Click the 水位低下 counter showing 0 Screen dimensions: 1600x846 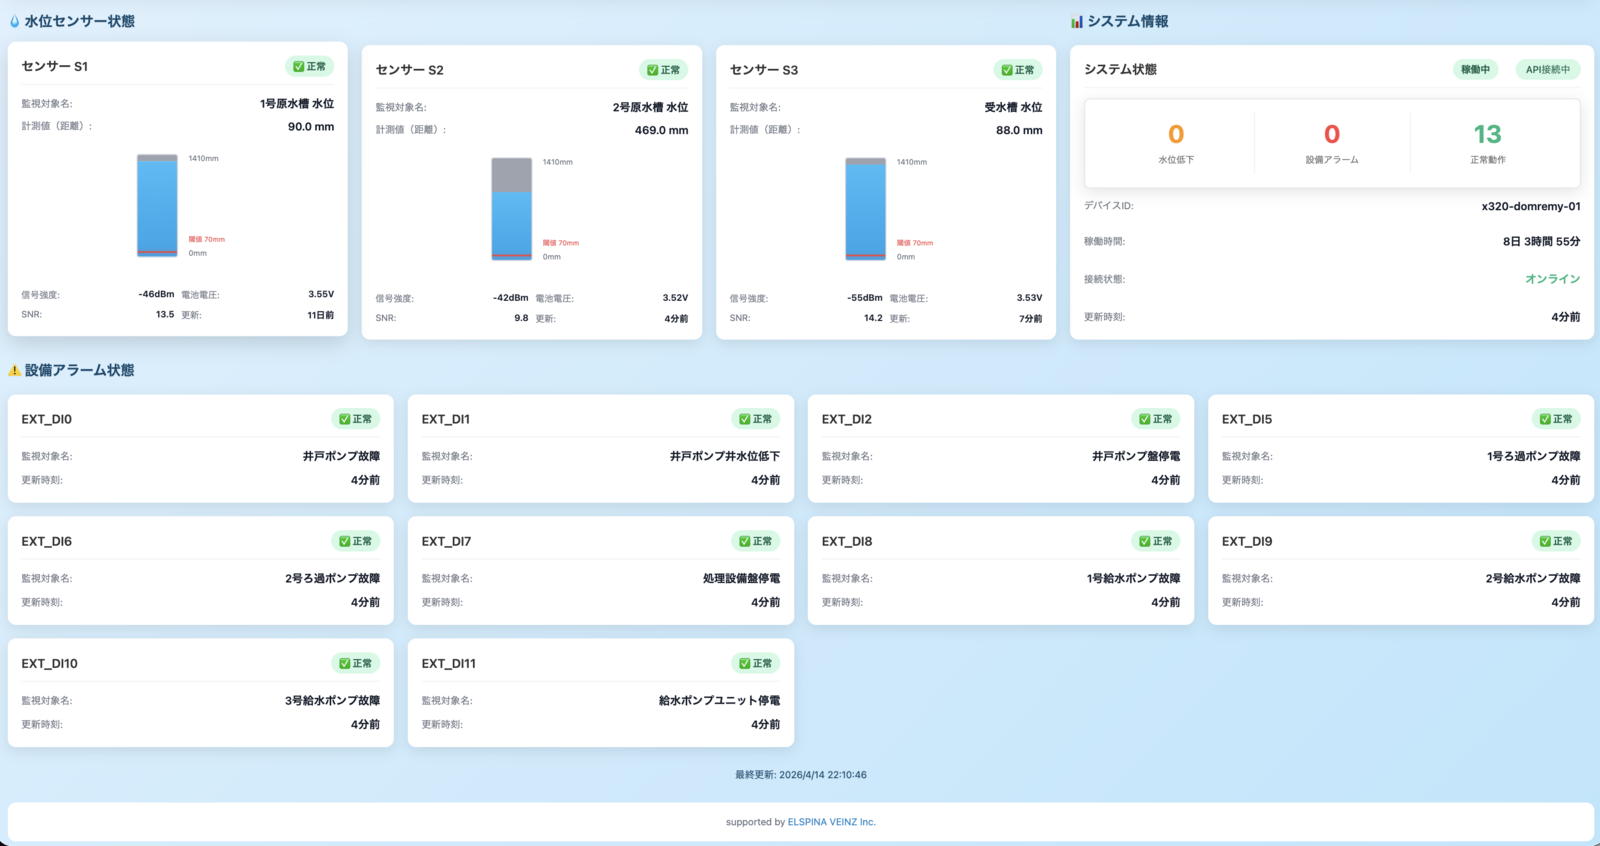(x=1176, y=143)
